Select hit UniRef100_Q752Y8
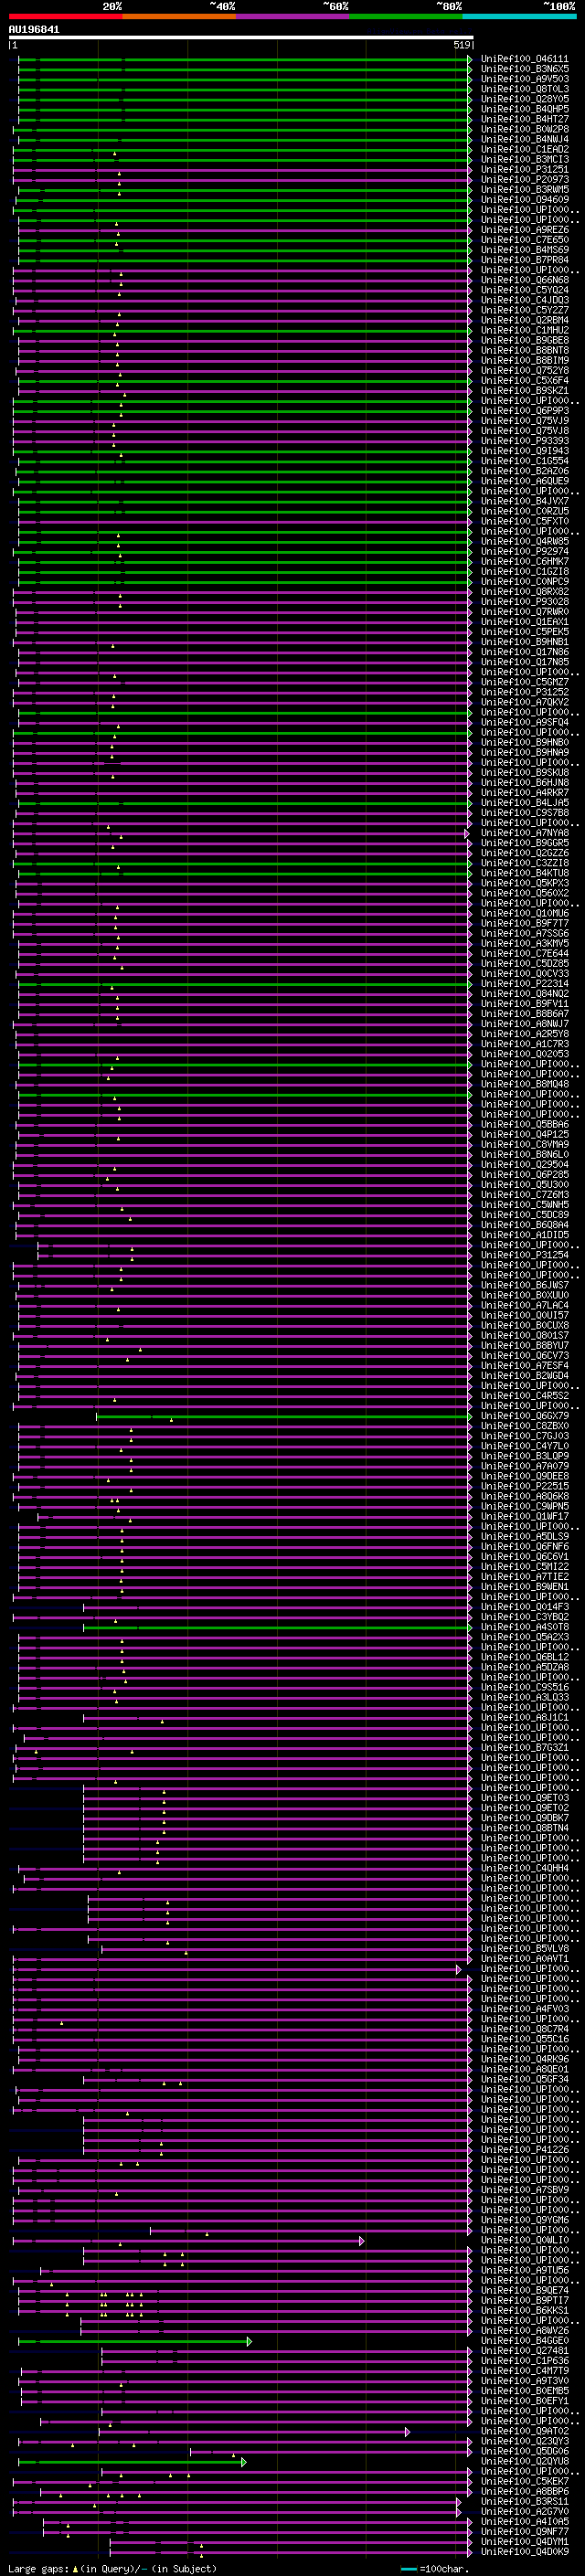The width and height of the screenshot is (585, 2576). [525, 371]
